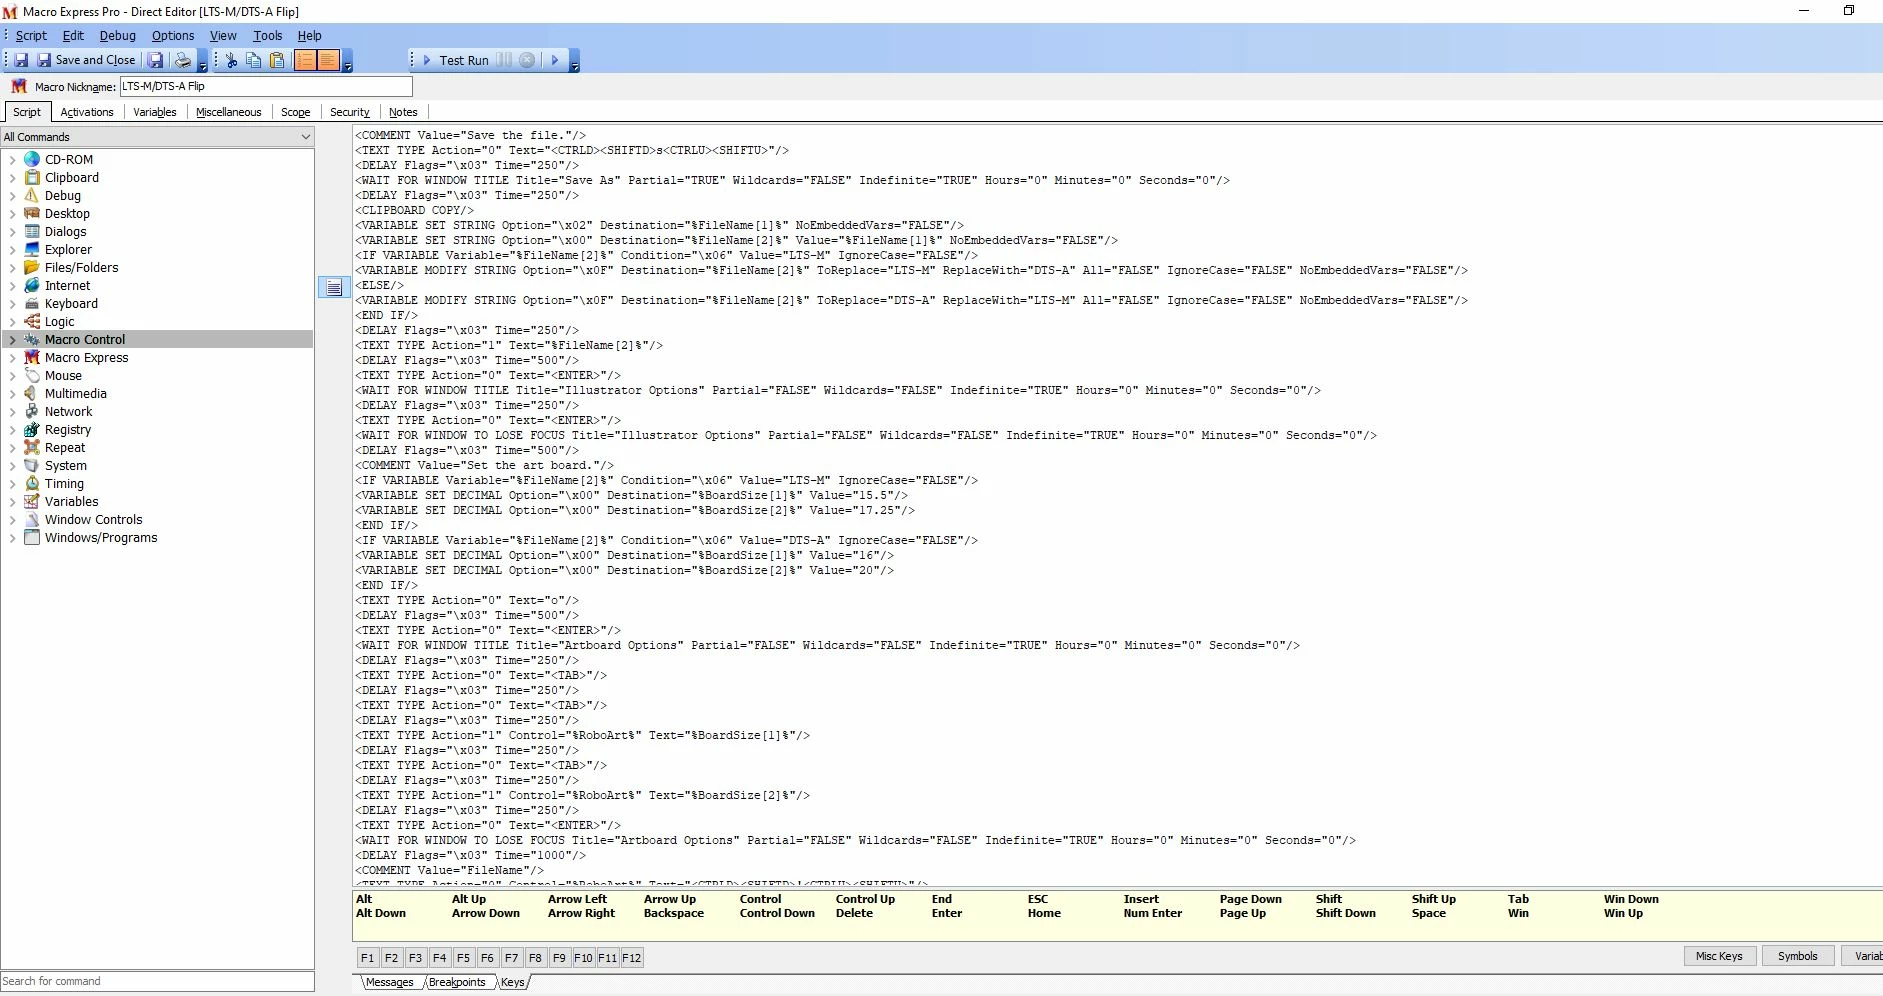1883x996 pixels.
Task: Click the Mouse category icon
Action: tap(32, 375)
